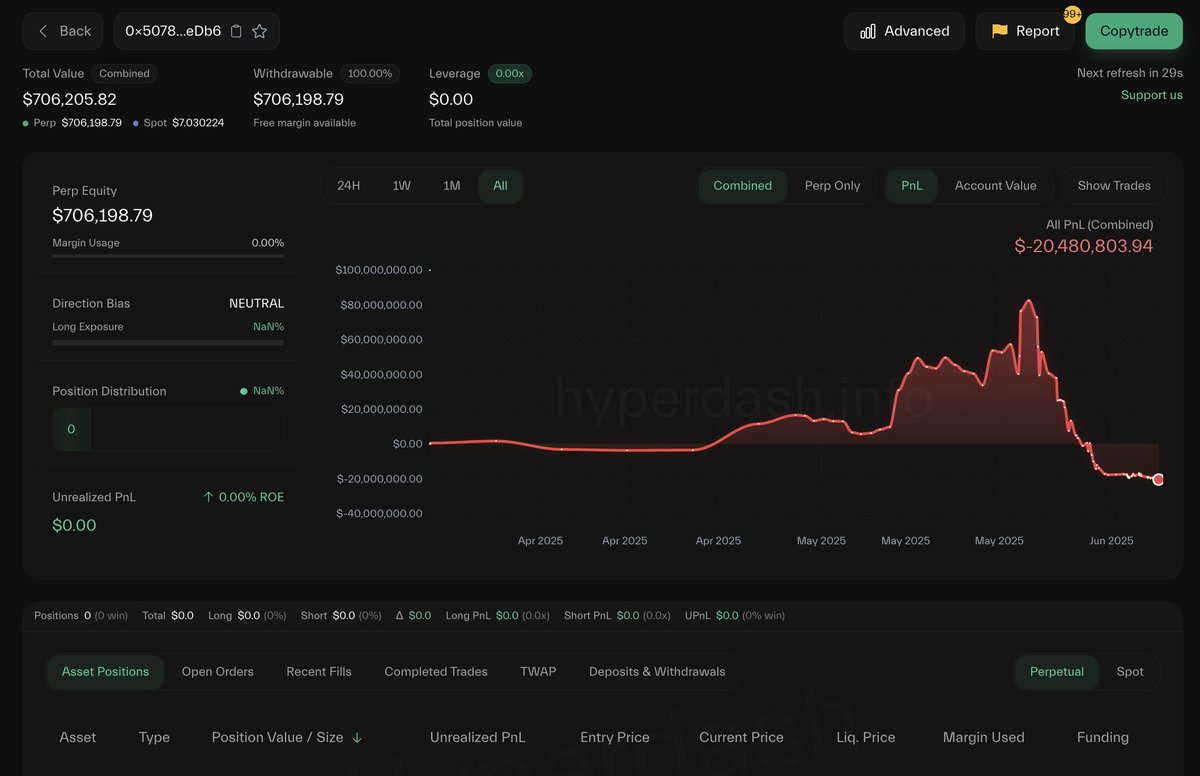The width and height of the screenshot is (1200, 776).
Task: Click the Copytrade button
Action: [1134, 31]
